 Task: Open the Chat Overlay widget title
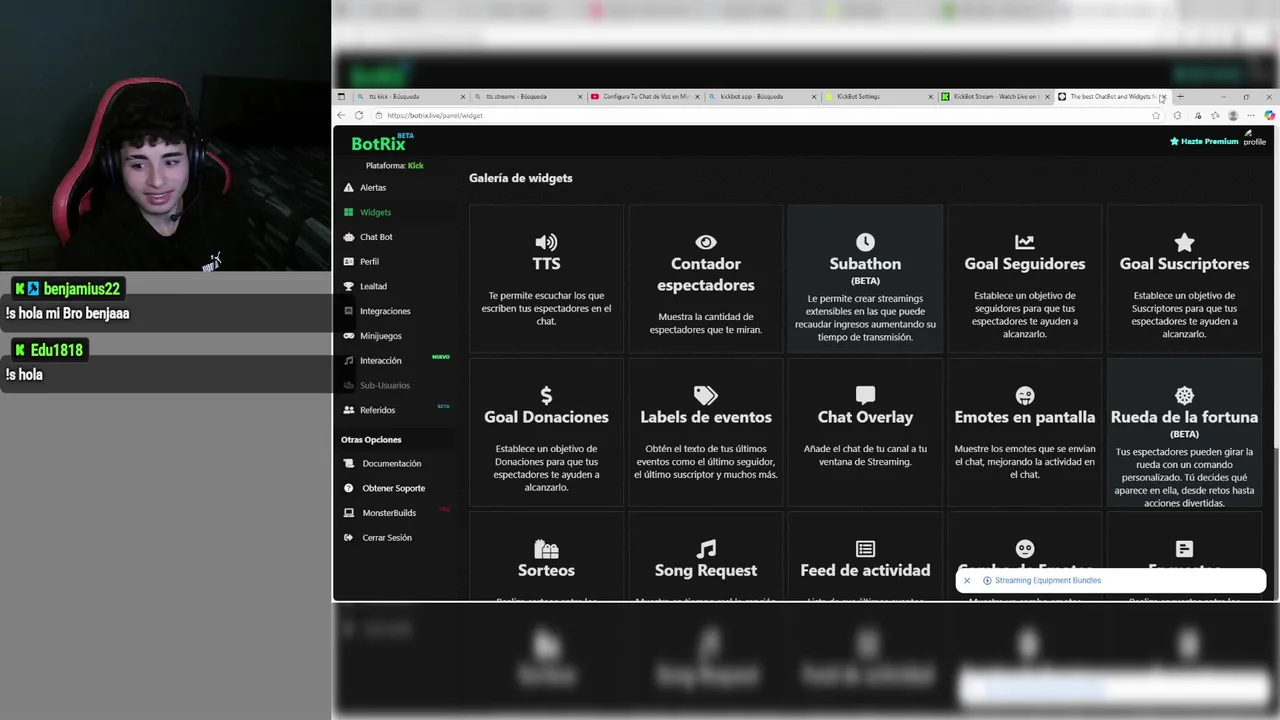865,417
